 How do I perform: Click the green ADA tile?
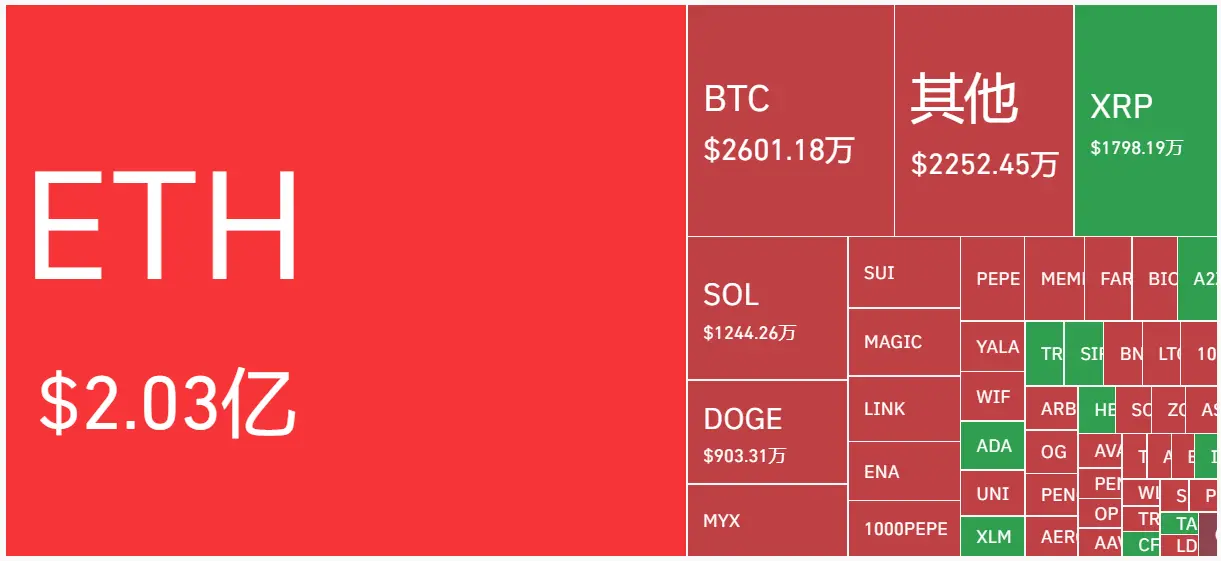tap(992, 445)
